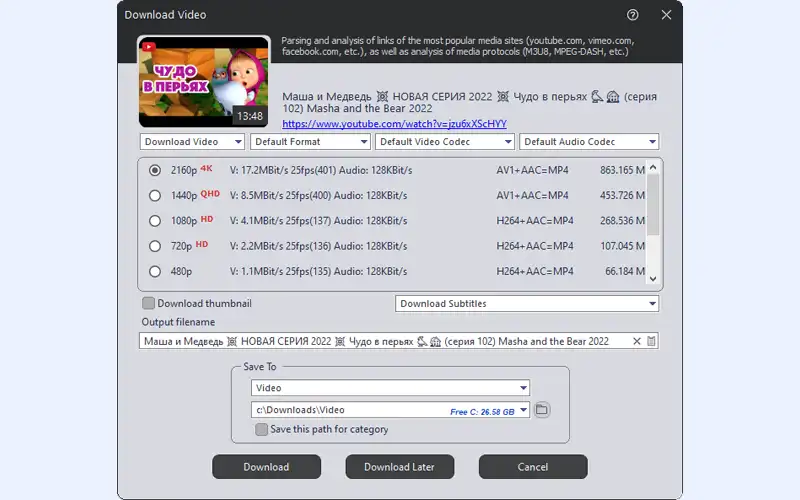Image resolution: width=800 pixels, height=500 pixels.
Task: Click the Download button
Action: click(x=266, y=467)
